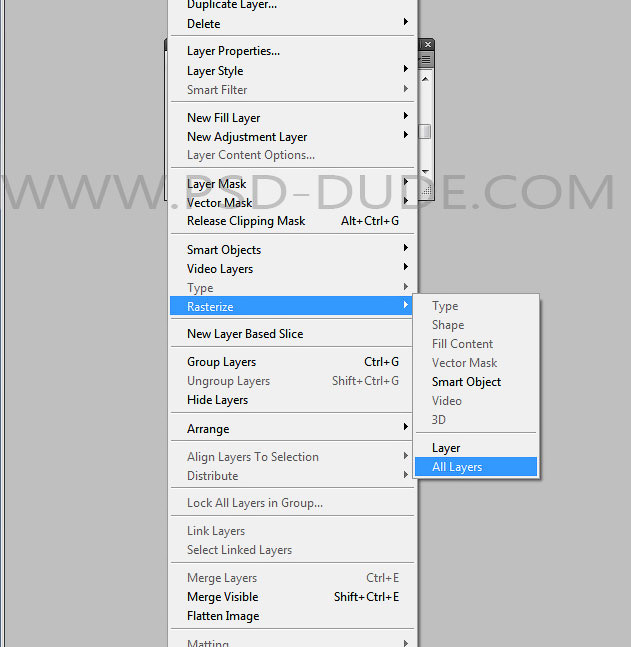Click the panel scrollbar thumb
This screenshot has width=631, height=647.
[426, 131]
